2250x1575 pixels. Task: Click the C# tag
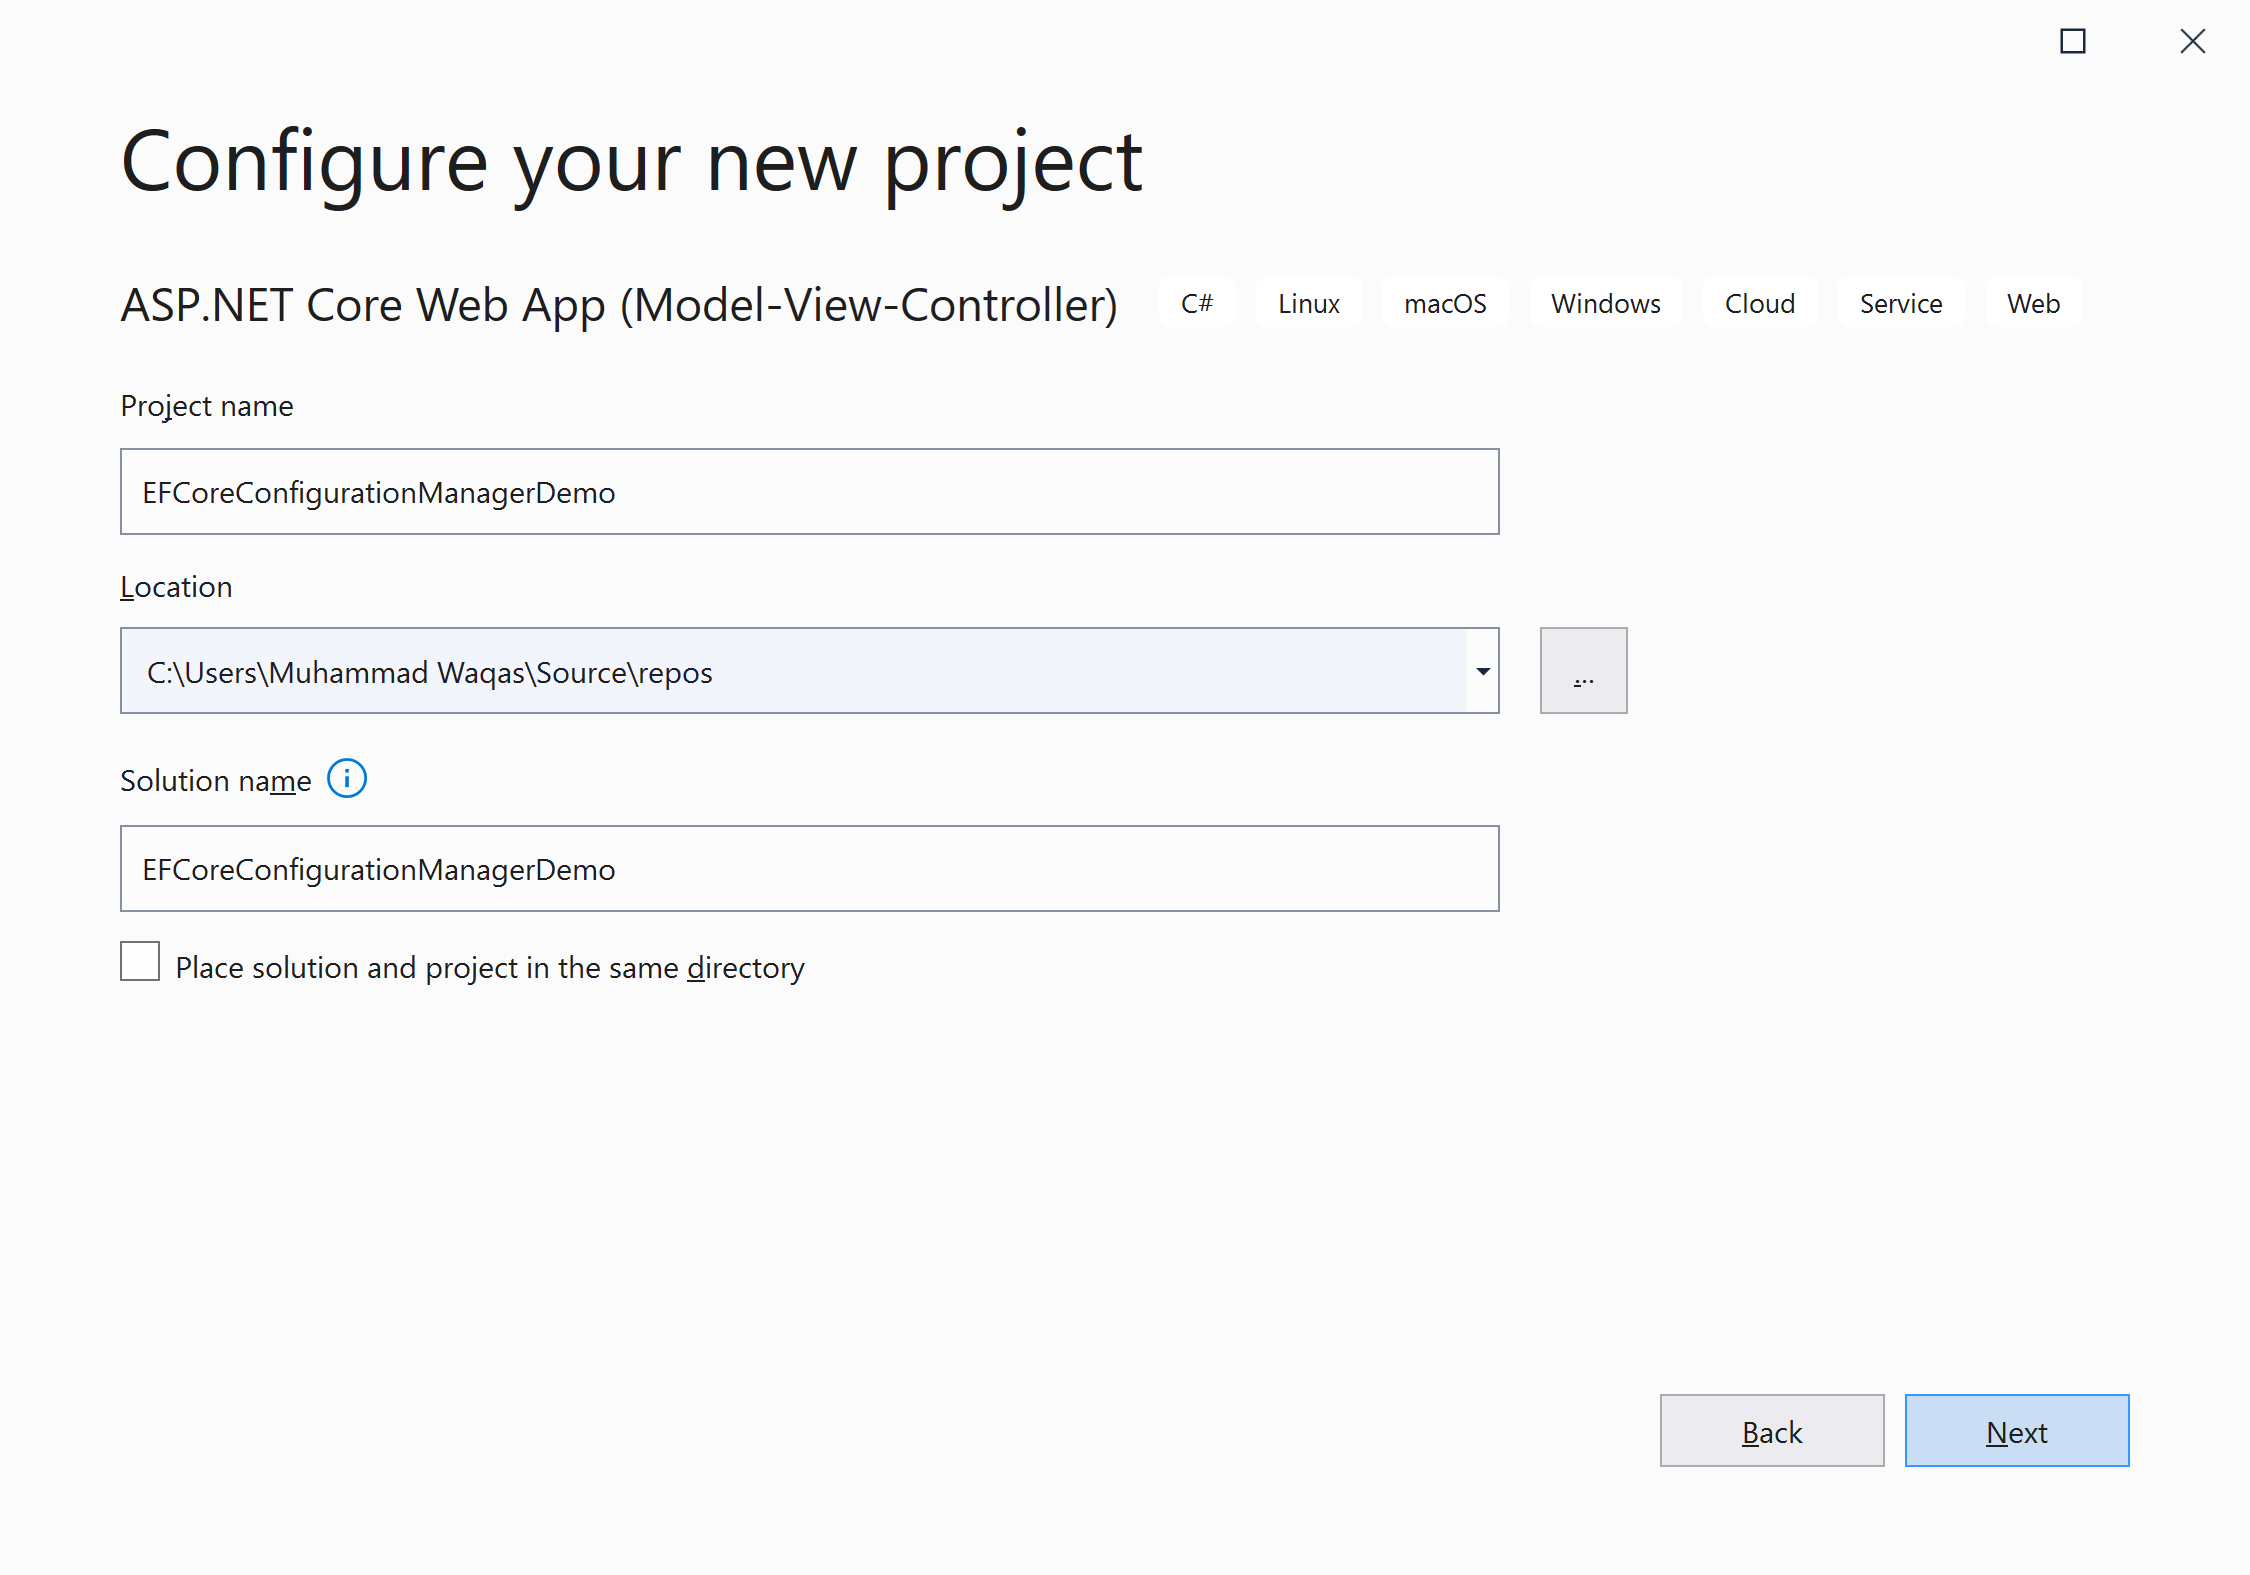[1196, 304]
